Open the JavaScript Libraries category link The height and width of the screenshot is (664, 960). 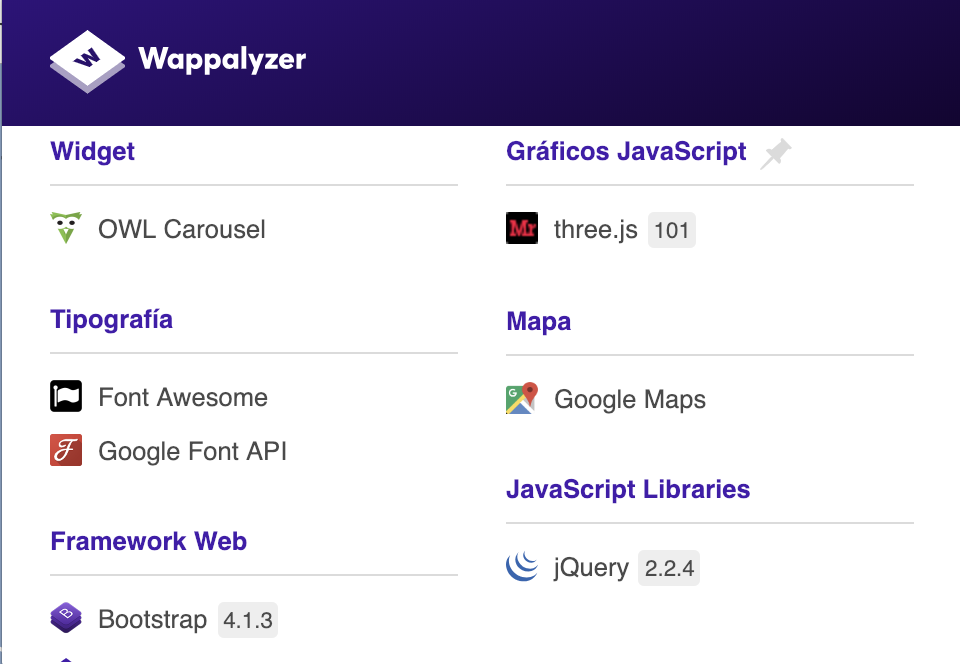pos(628,489)
